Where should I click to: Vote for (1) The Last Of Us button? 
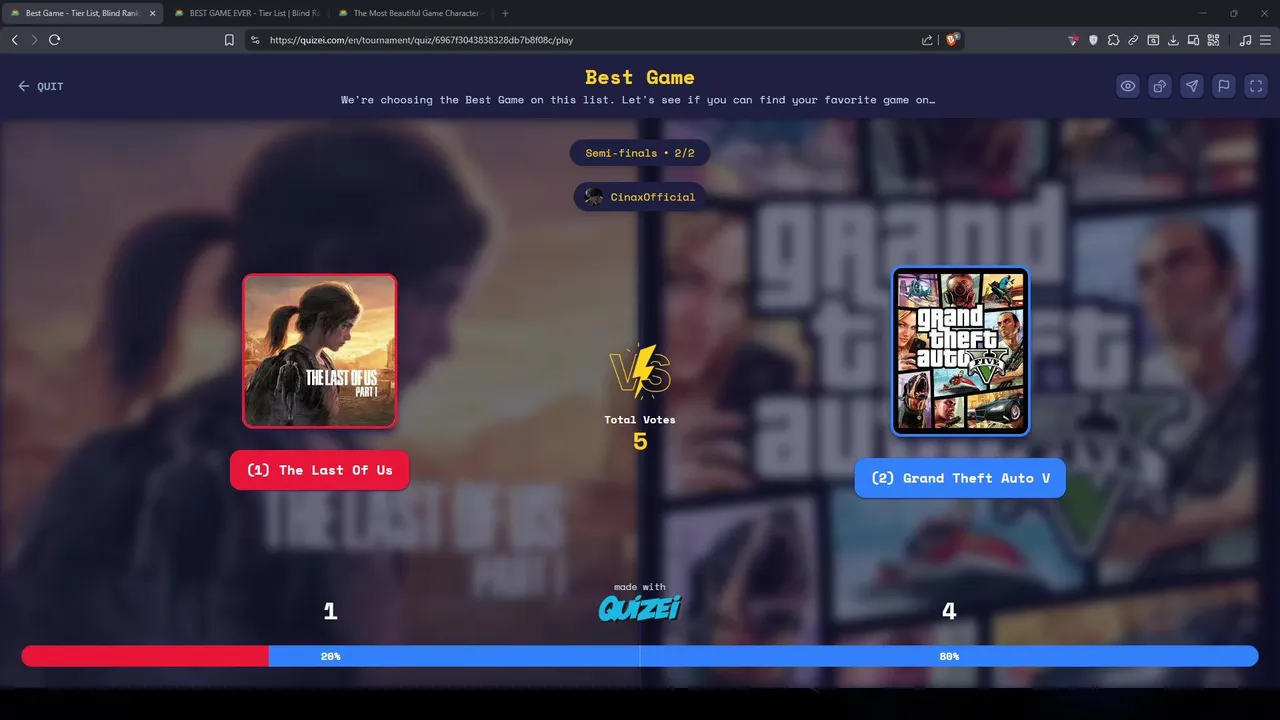click(x=320, y=470)
